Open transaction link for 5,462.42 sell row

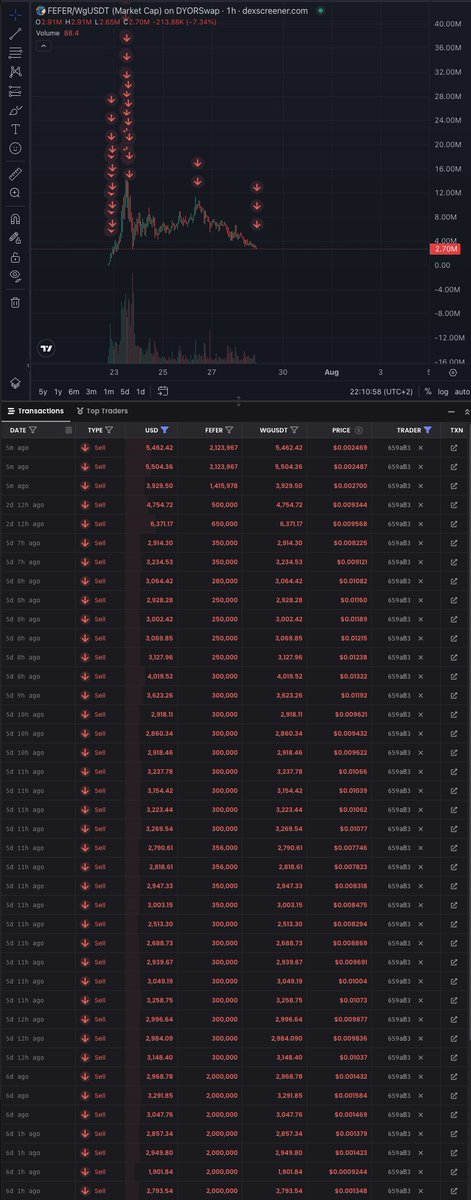455,450
